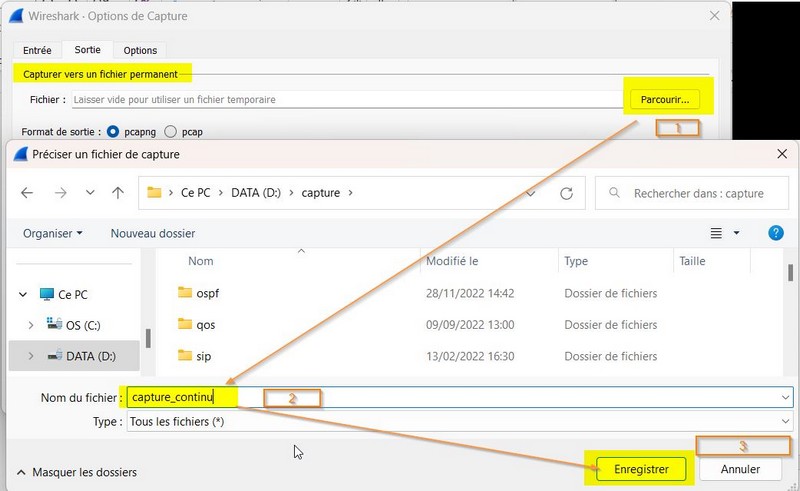Expand the OS (C:) drive node
The width and height of the screenshot is (800, 491).
pos(31,325)
